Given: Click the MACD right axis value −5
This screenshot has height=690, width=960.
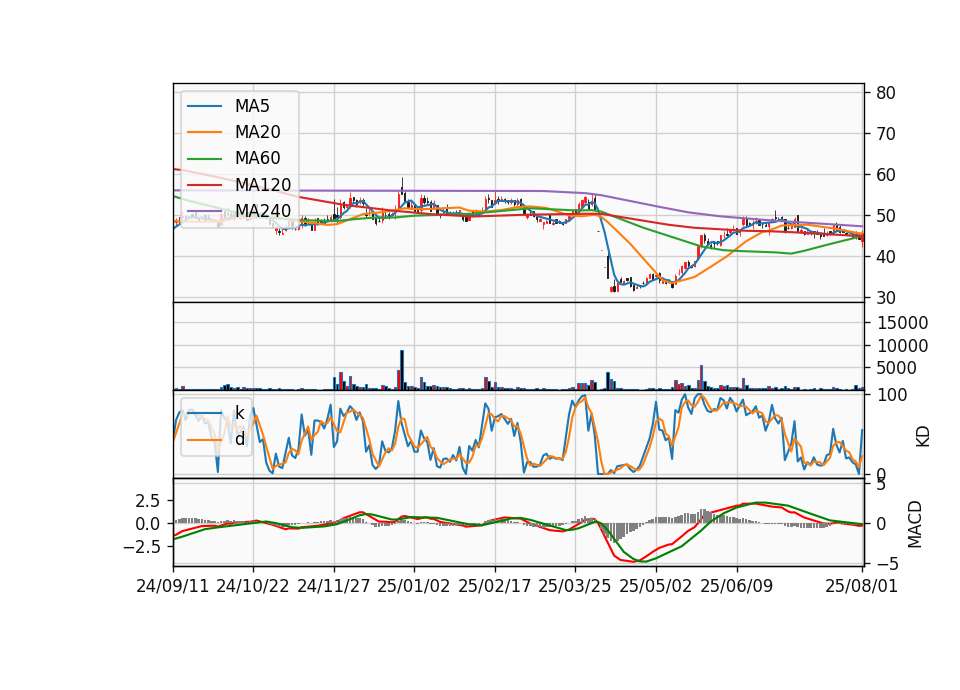Looking at the screenshot, I should pyautogui.click(x=887, y=563).
